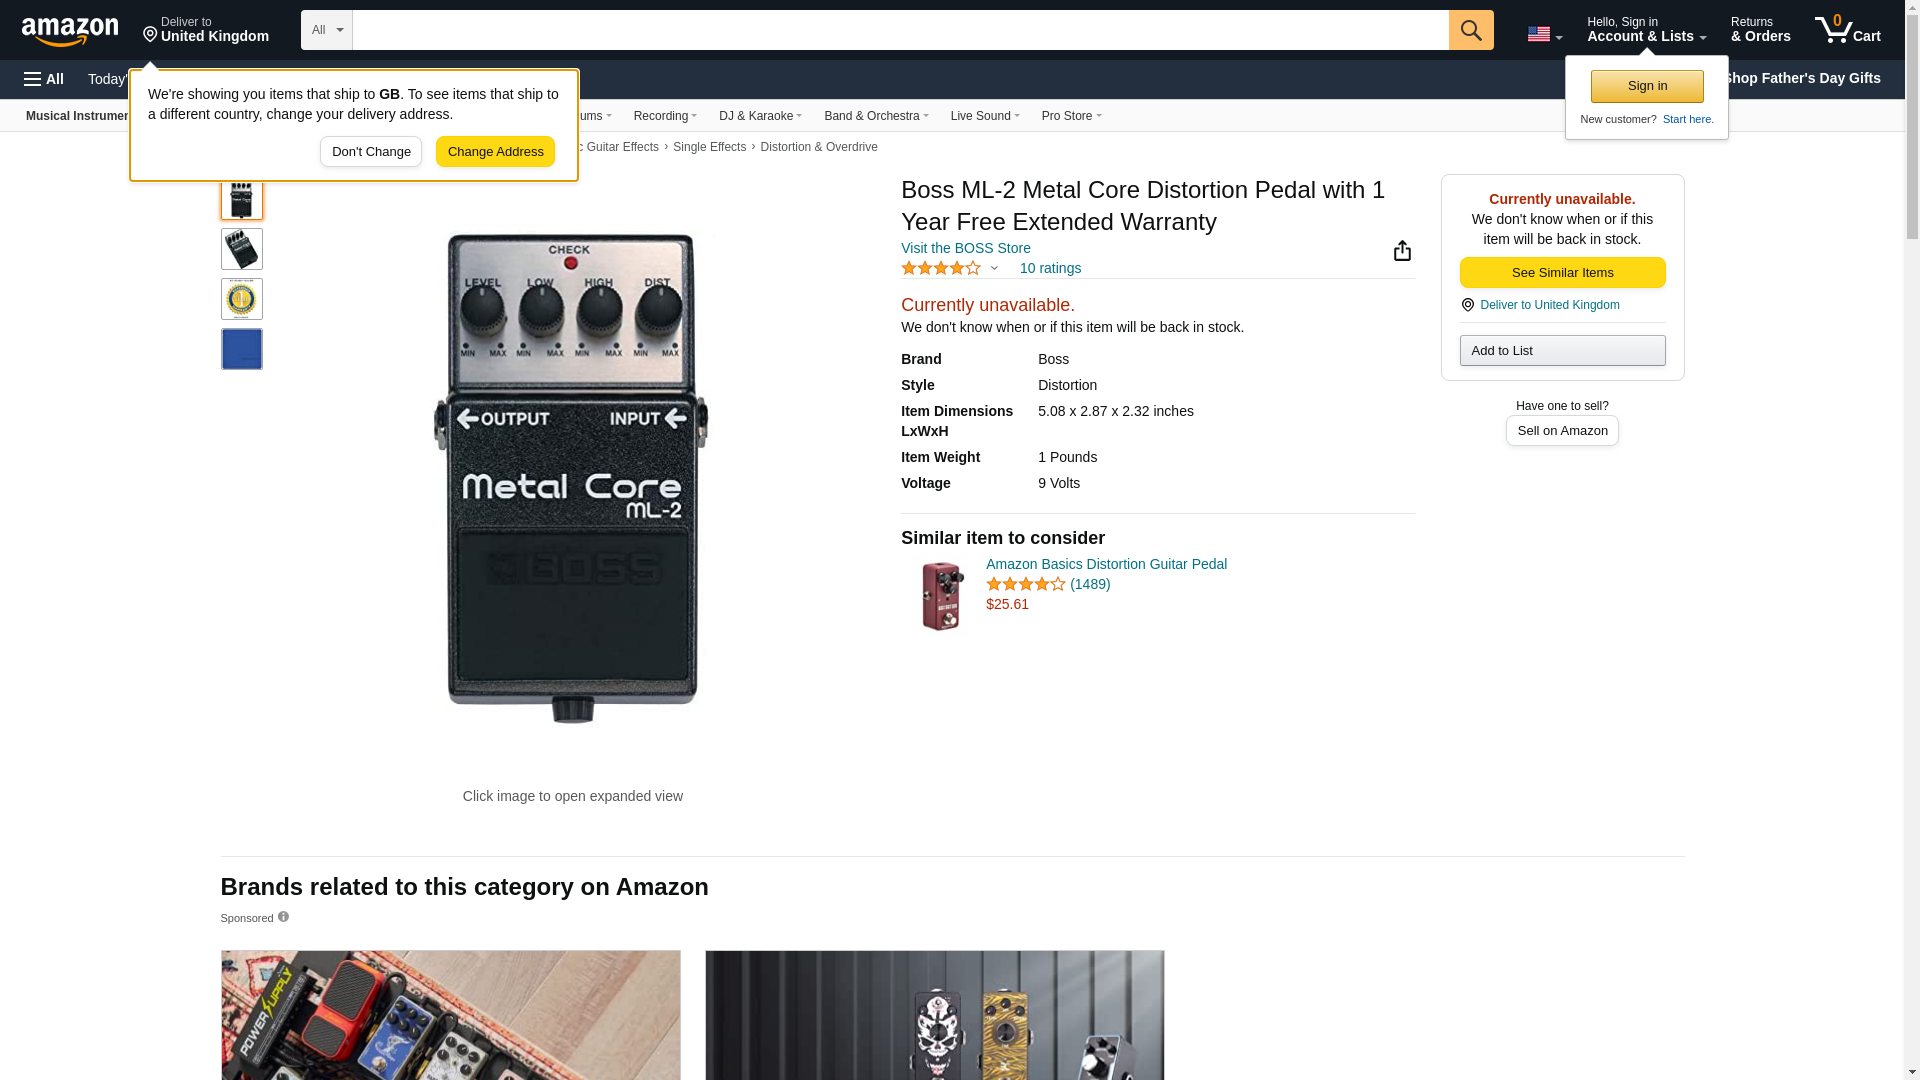
Task: Click the US flag language selector
Action: tap(1544, 34)
